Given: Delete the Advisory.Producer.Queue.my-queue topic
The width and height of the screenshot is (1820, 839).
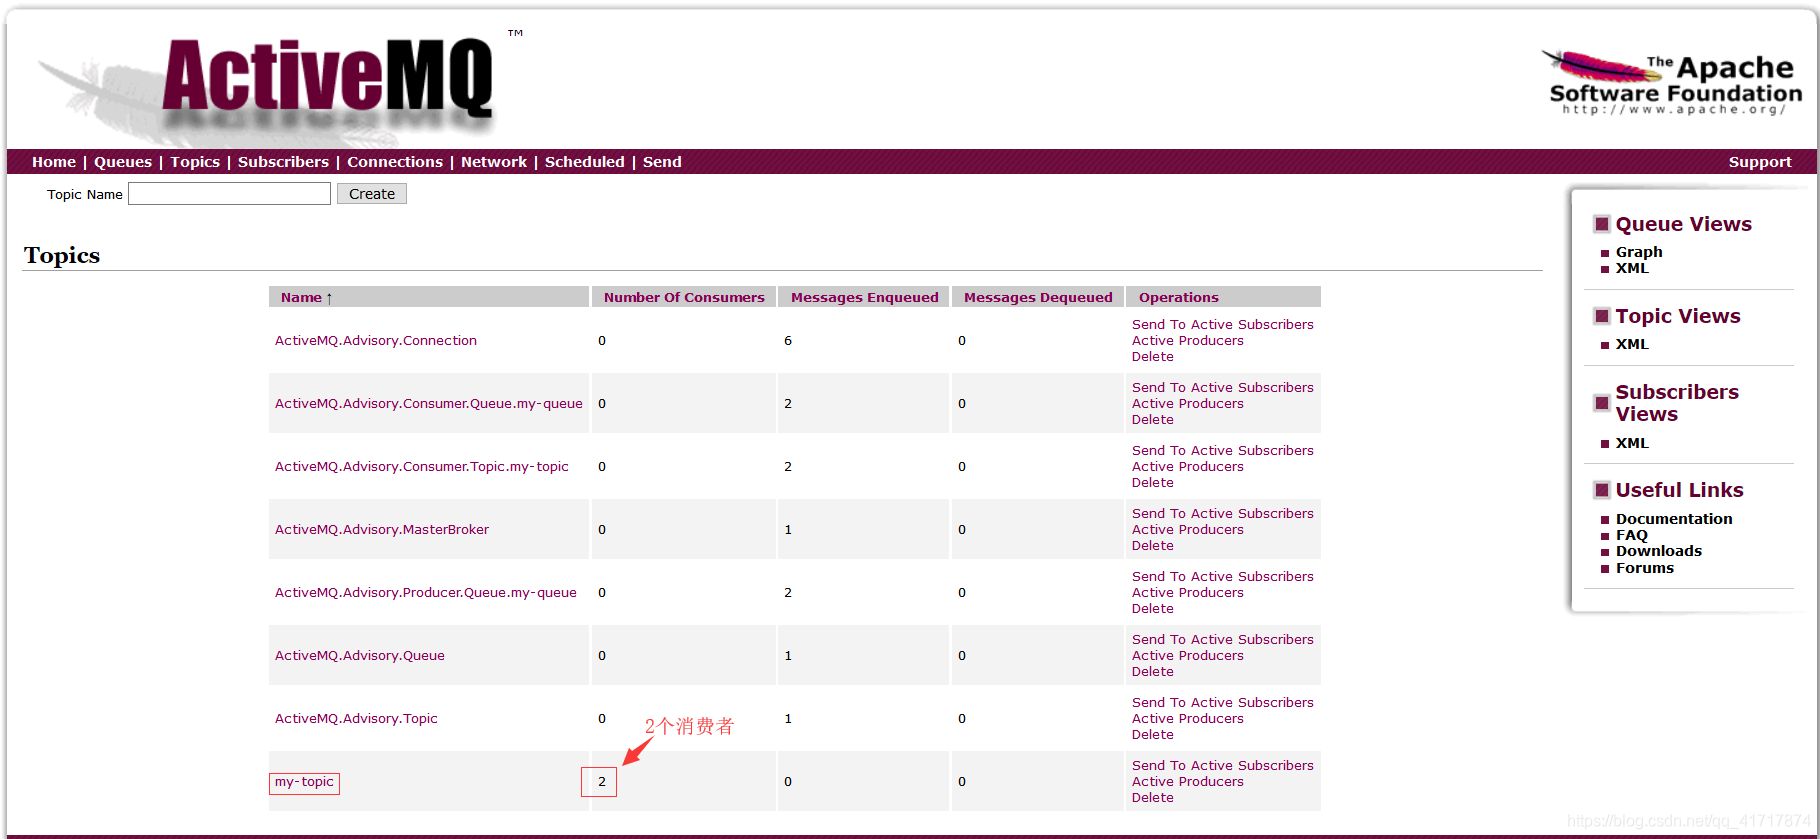Looking at the screenshot, I should (x=1153, y=609).
